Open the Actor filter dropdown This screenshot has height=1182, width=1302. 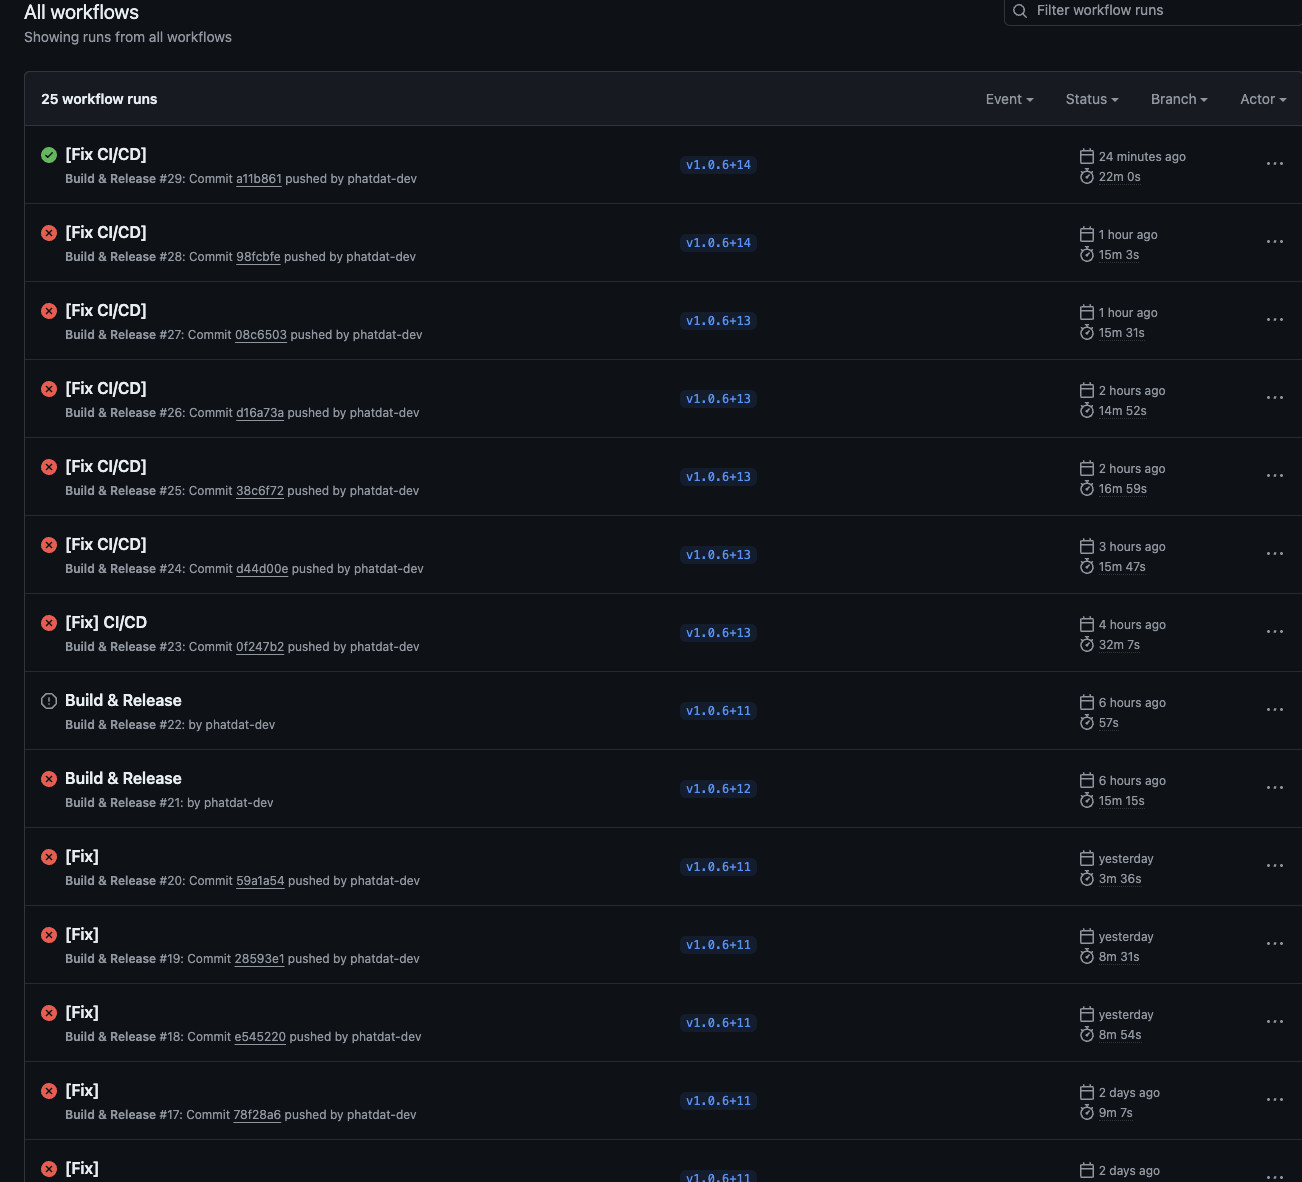1262,99
